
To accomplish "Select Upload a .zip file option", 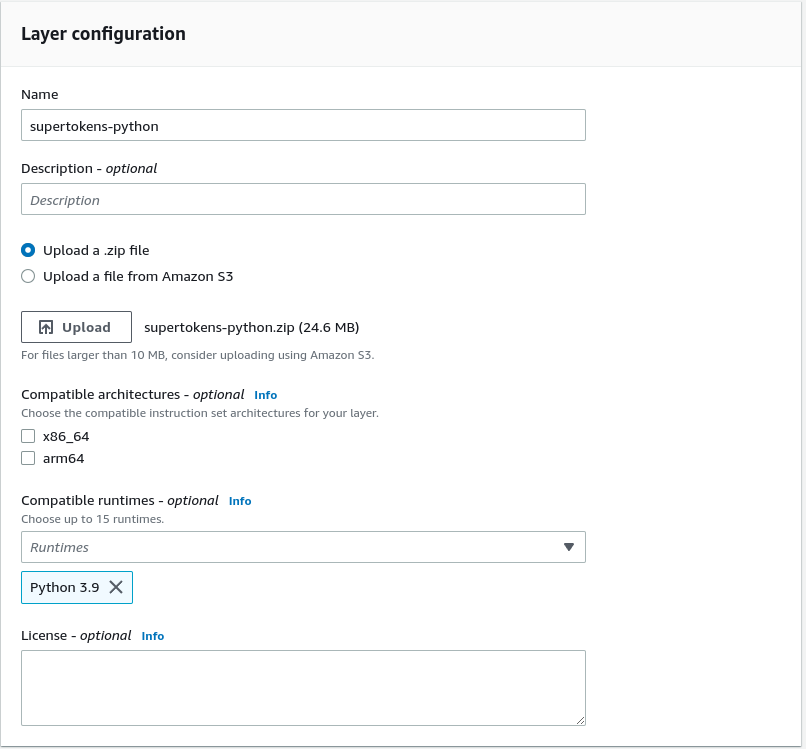I will [x=28, y=250].
